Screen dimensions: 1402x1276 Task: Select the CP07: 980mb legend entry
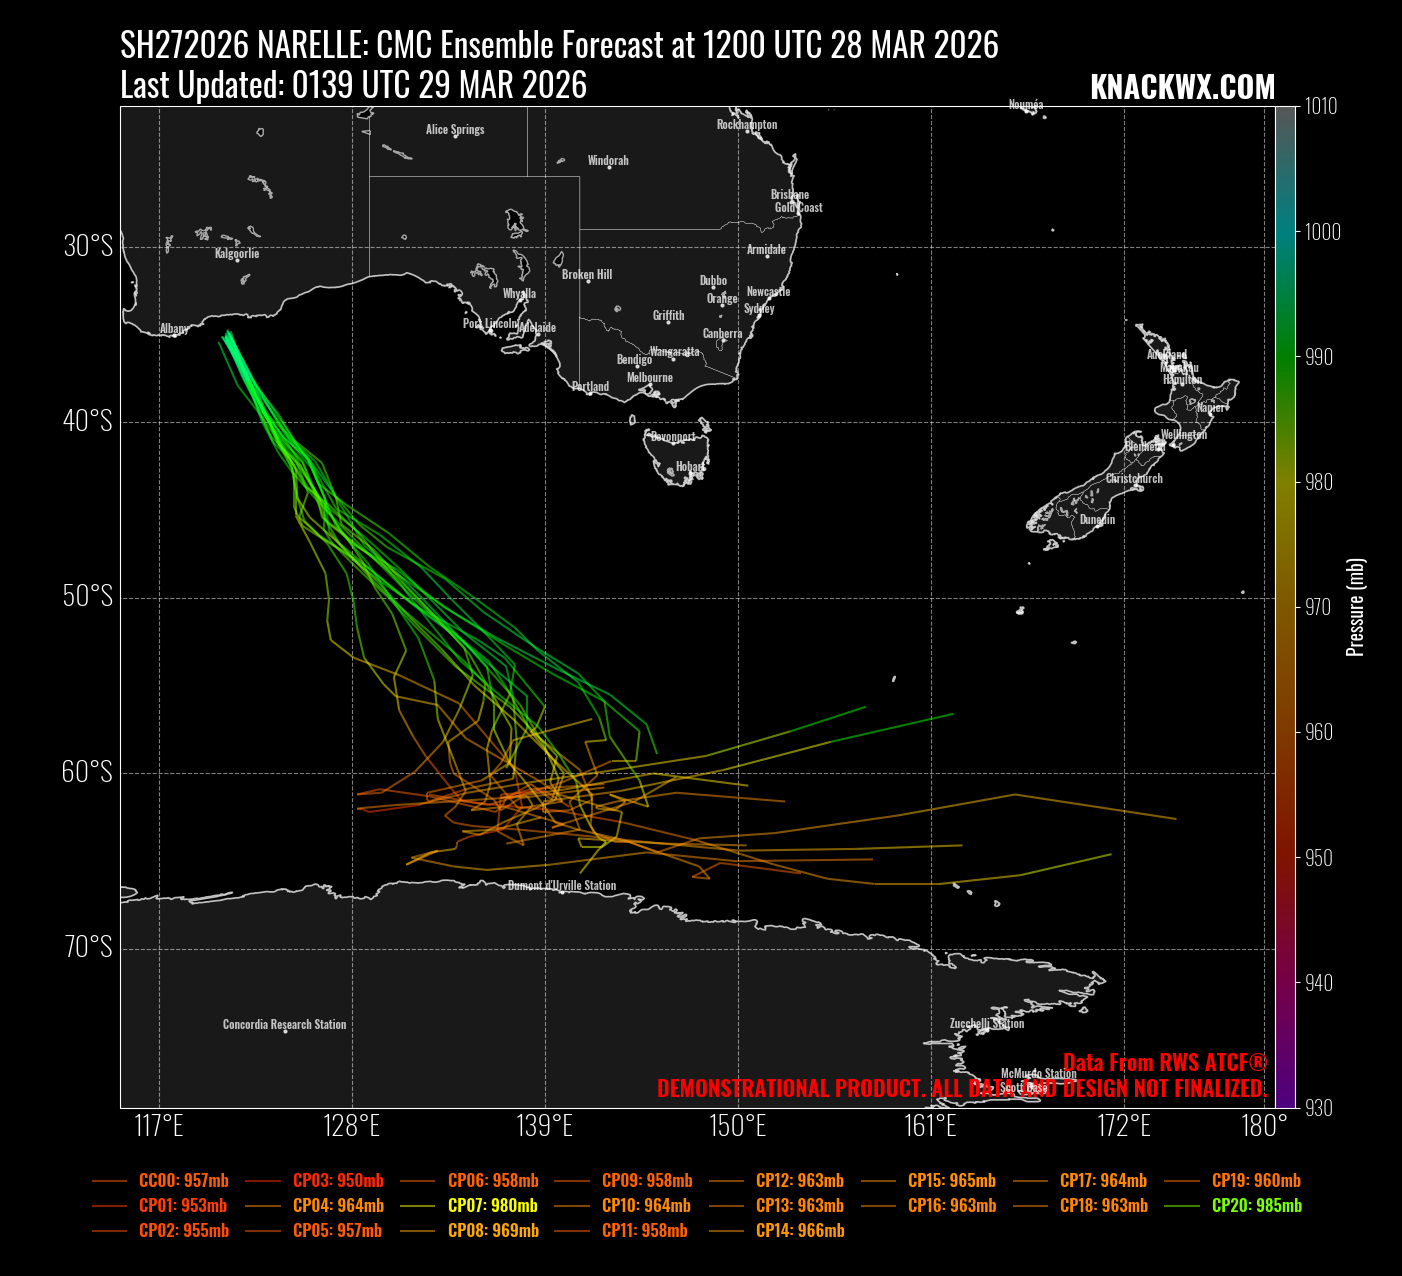coord(492,1206)
